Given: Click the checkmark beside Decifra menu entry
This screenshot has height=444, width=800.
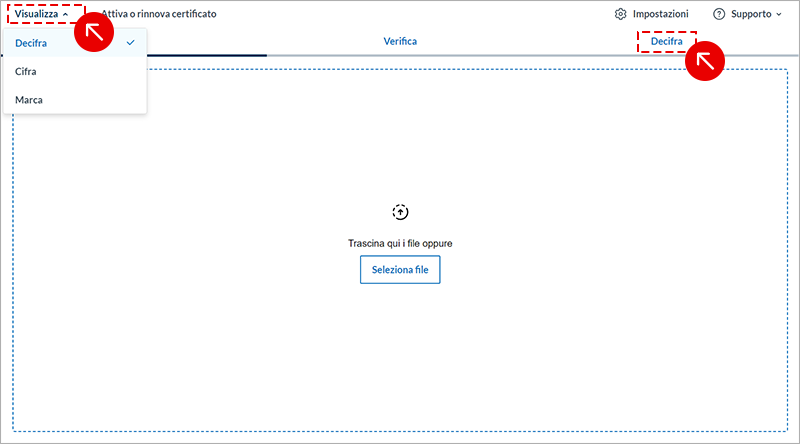Looking at the screenshot, I should tap(131, 43).
